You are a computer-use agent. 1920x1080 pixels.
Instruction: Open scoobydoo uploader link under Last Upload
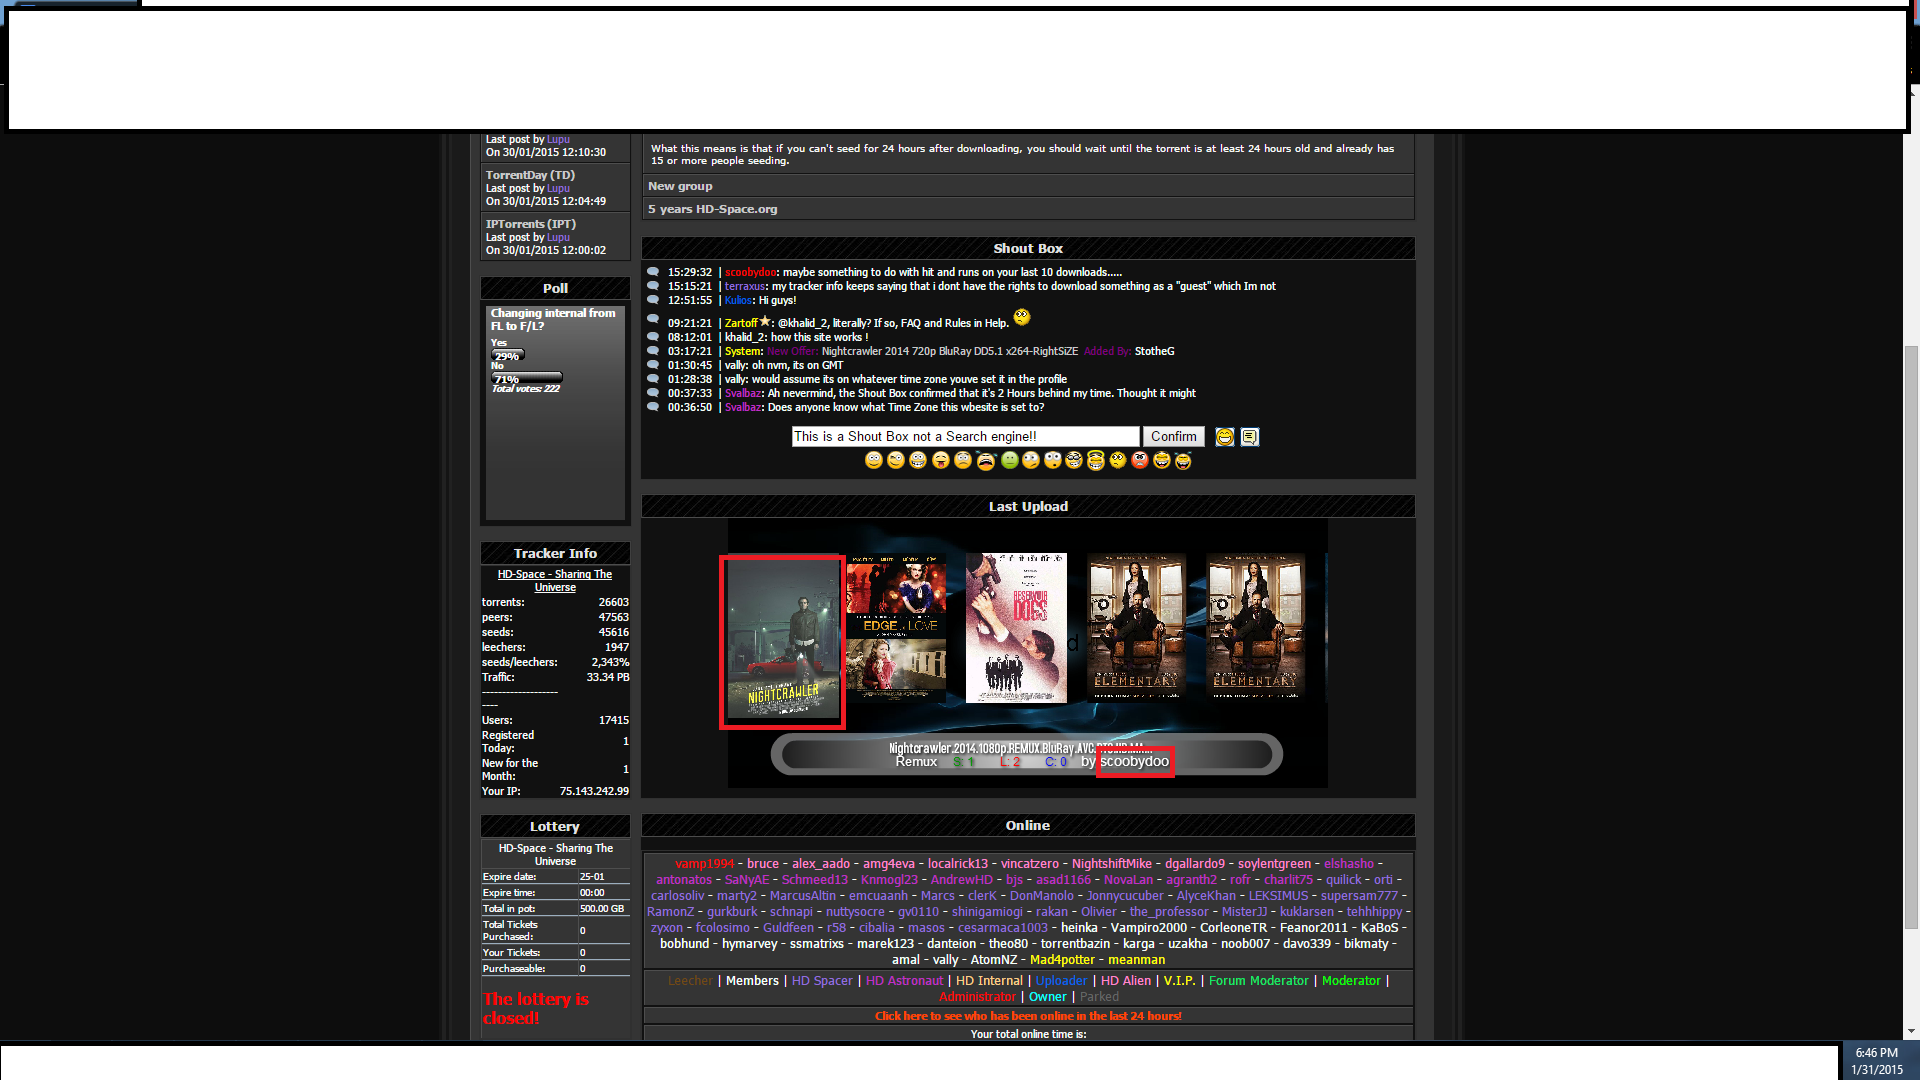[1134, 761]
